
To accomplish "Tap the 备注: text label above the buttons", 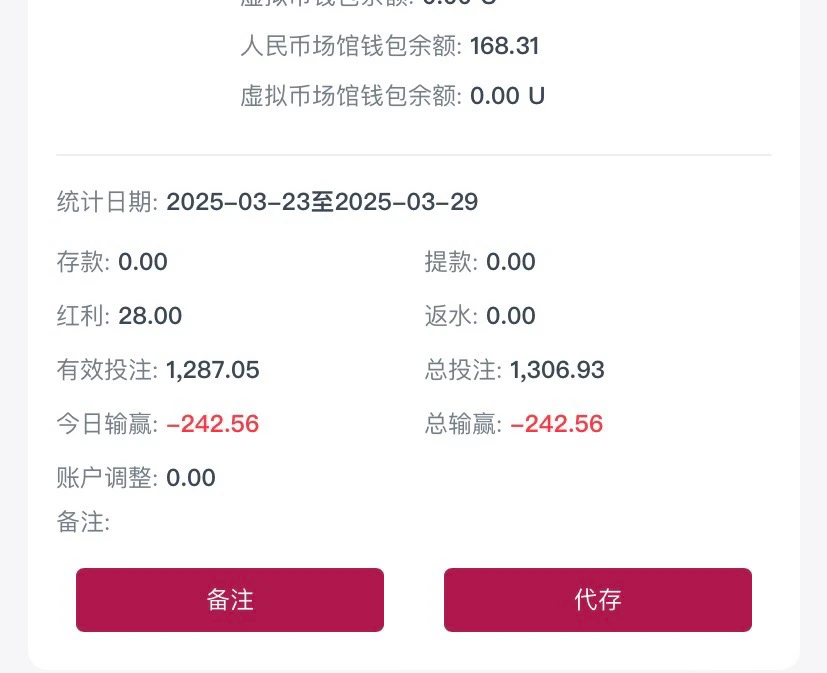I will [x=83, y=522].
